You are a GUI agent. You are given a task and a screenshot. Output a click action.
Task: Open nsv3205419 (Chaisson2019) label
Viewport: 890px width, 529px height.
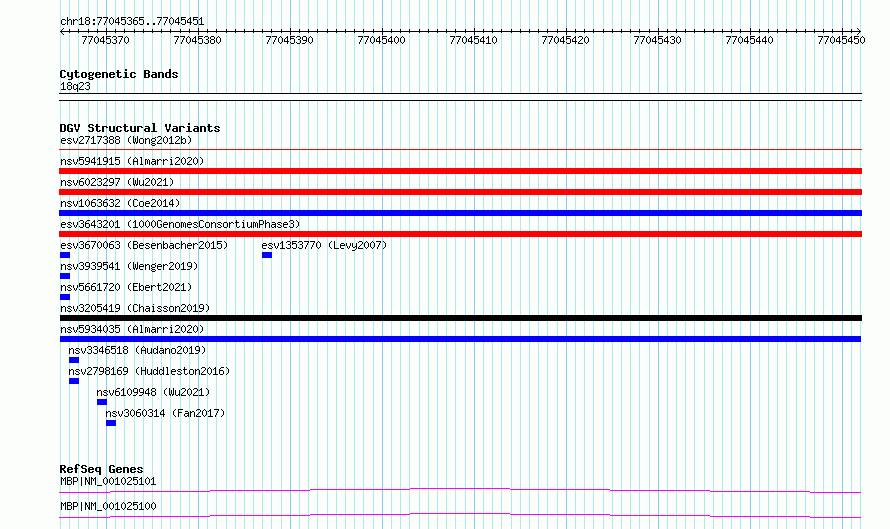click(x=135, y=308)
